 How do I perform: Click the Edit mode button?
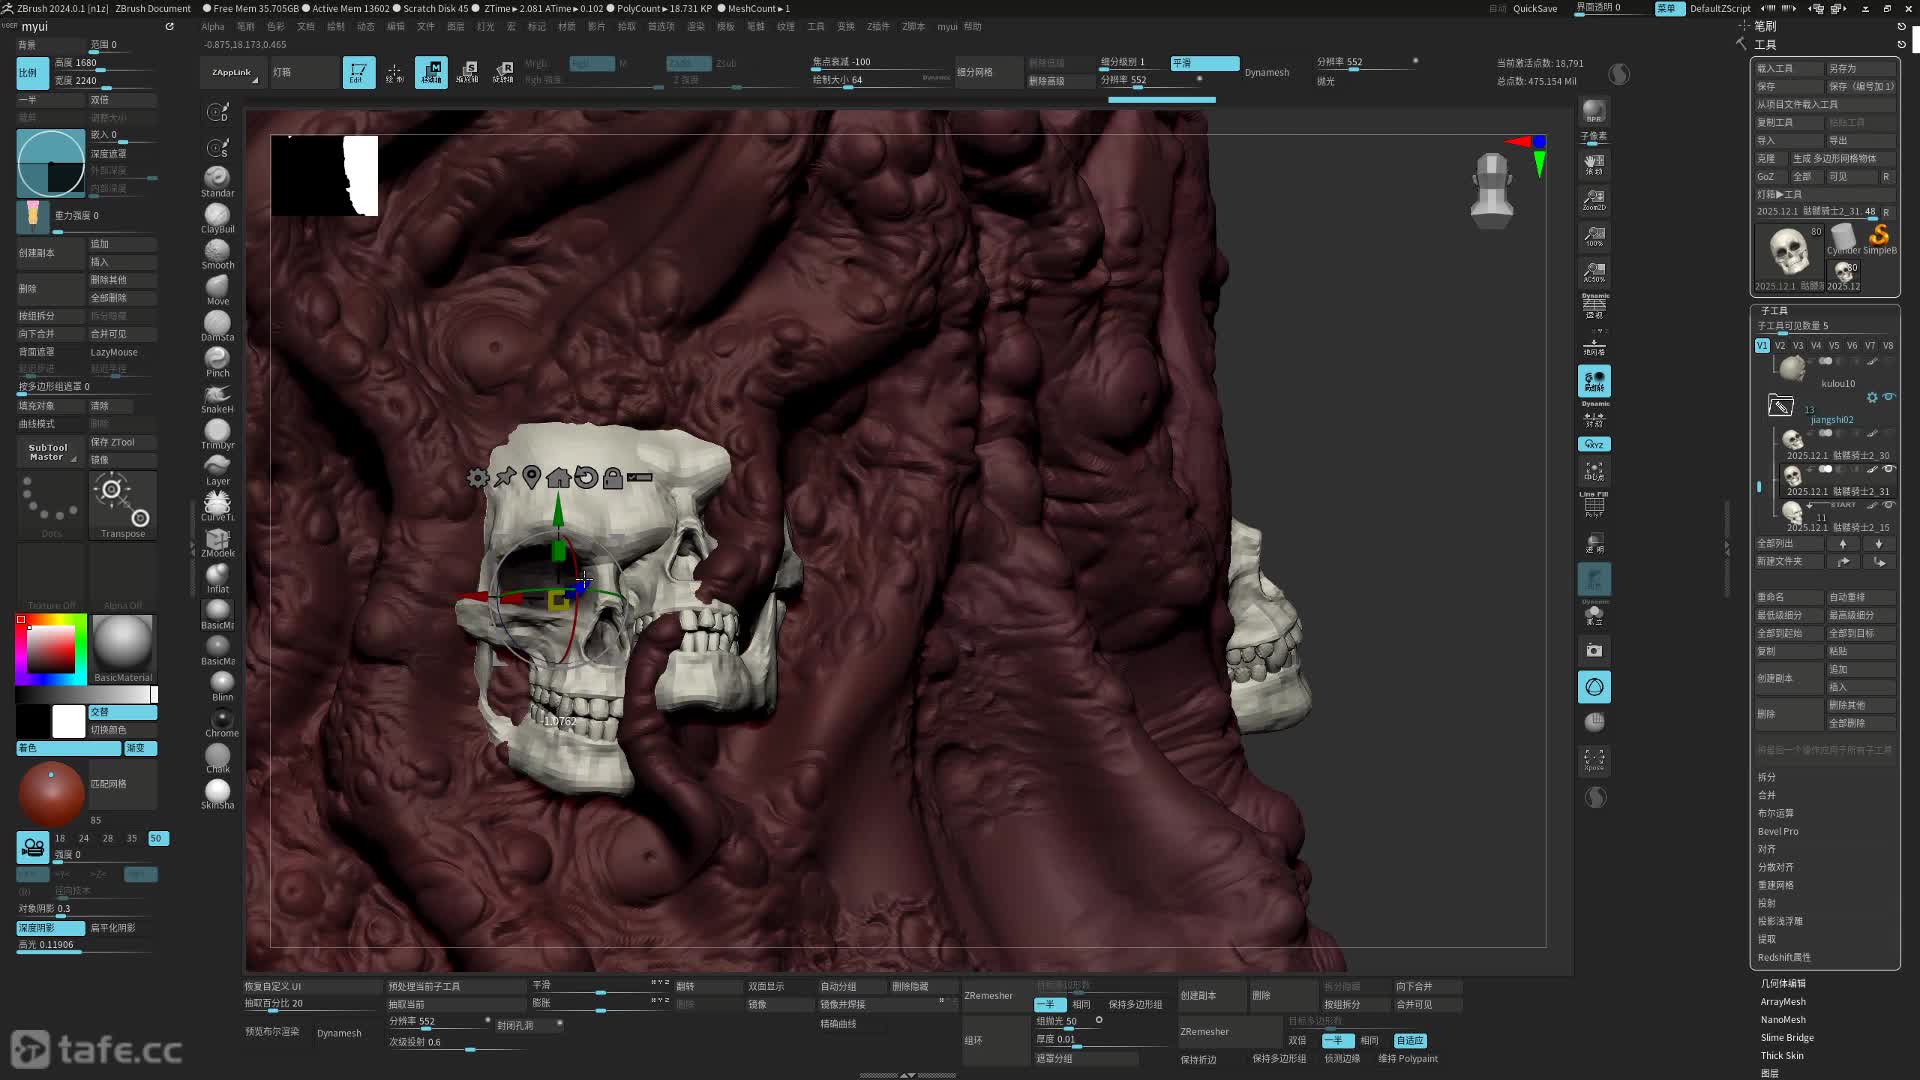click(x=359, y=72)
